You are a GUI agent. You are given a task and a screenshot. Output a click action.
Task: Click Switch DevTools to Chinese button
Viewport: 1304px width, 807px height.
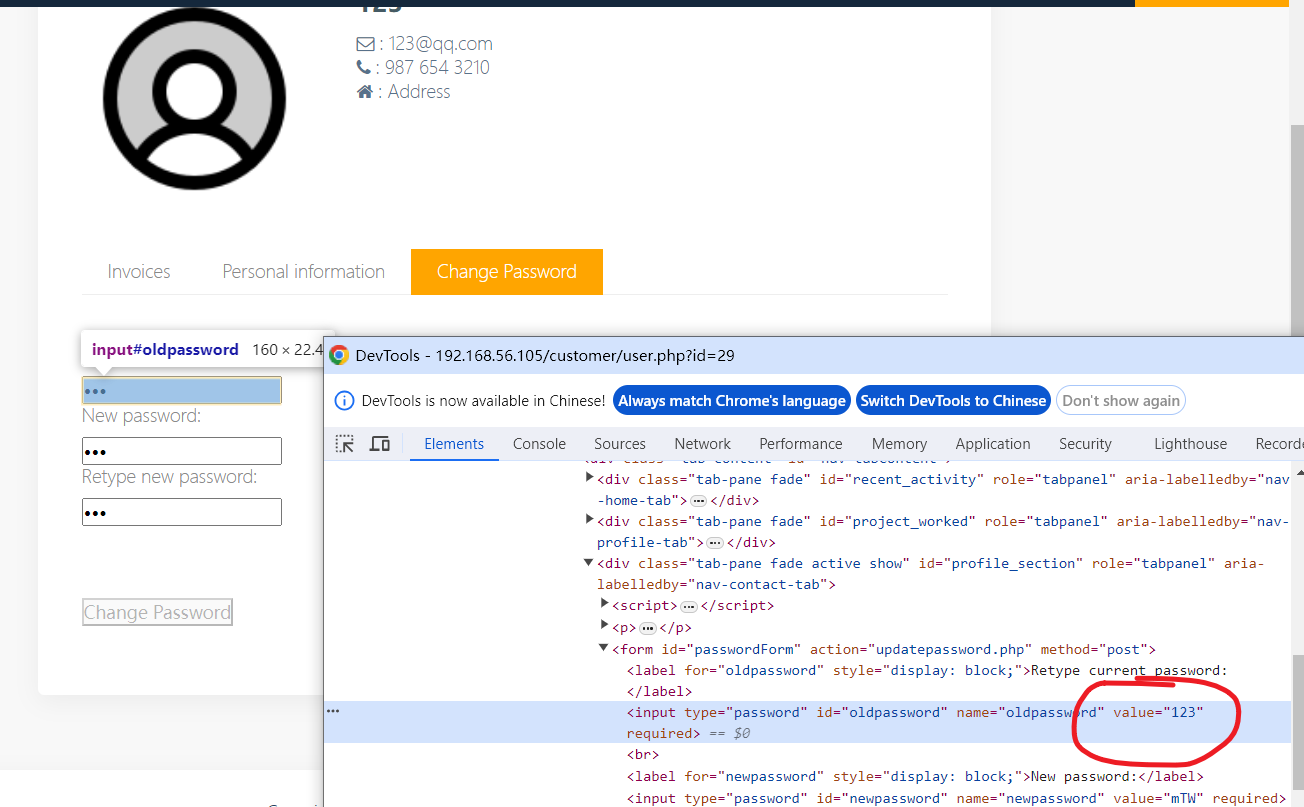coord(954,401)
